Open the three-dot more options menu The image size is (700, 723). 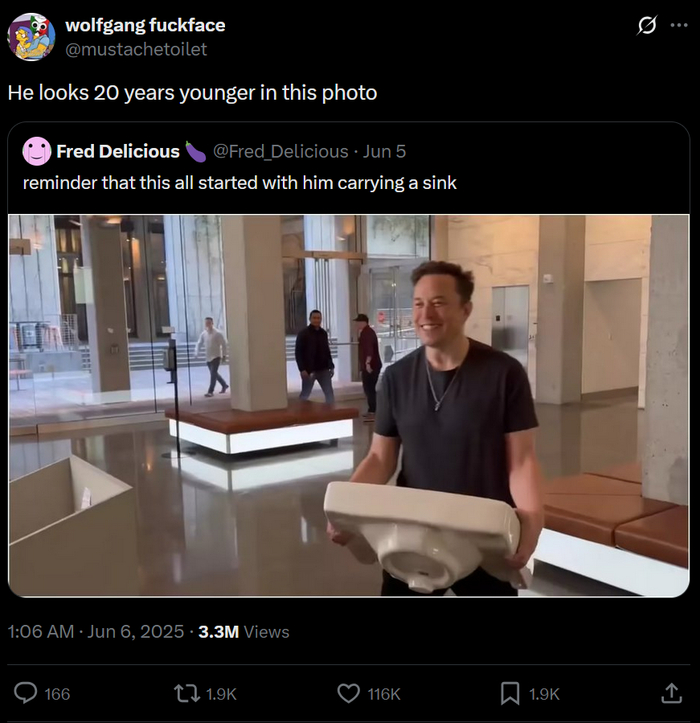click(x=679, y=26)
